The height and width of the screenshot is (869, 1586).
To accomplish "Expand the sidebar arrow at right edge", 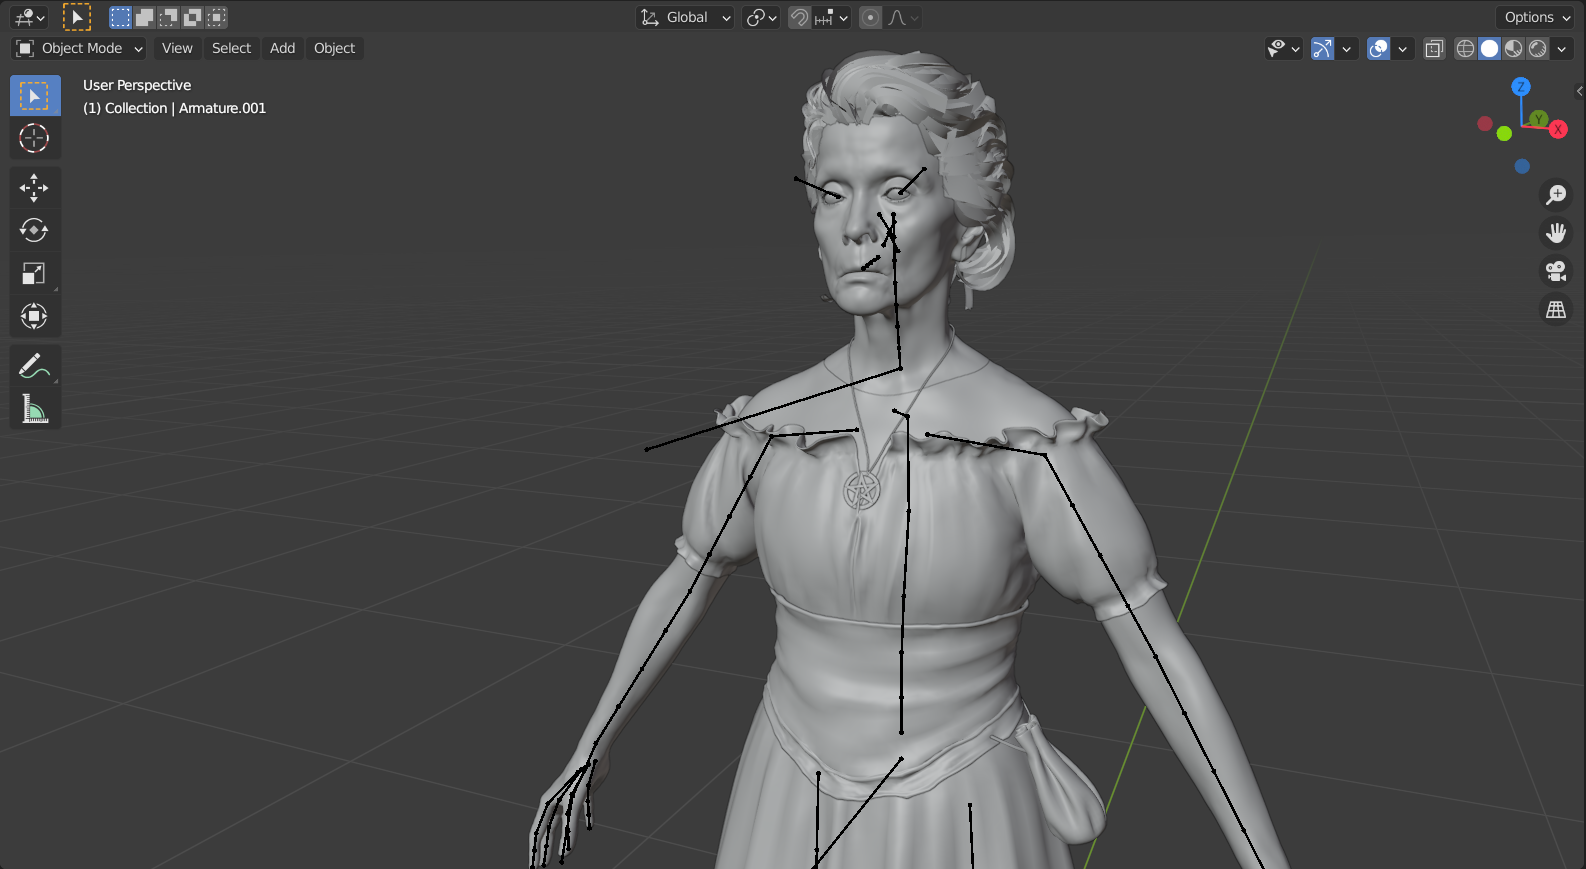I will pyautogui.click(x=1579, y=91).
